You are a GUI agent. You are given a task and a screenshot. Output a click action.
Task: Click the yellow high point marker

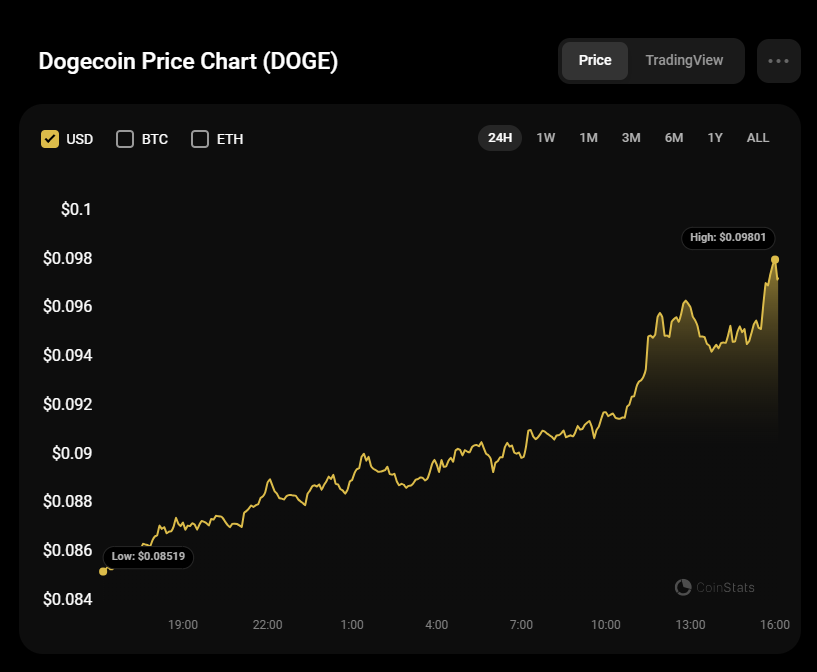pyautogui.click(x=775, y=260)
